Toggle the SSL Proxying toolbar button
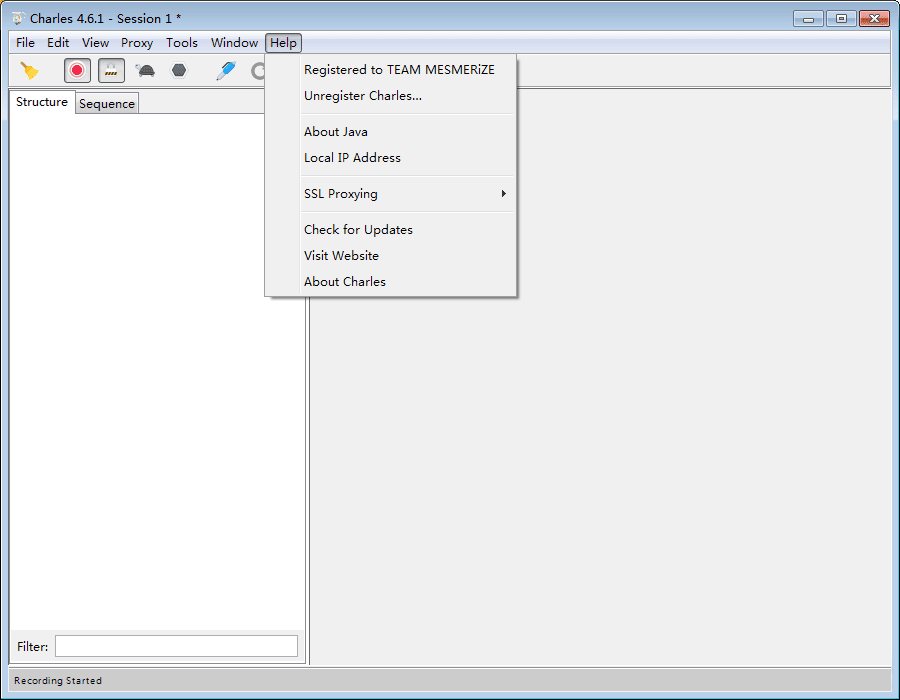Viewport: 900px width, 700px height. (111, 71)
